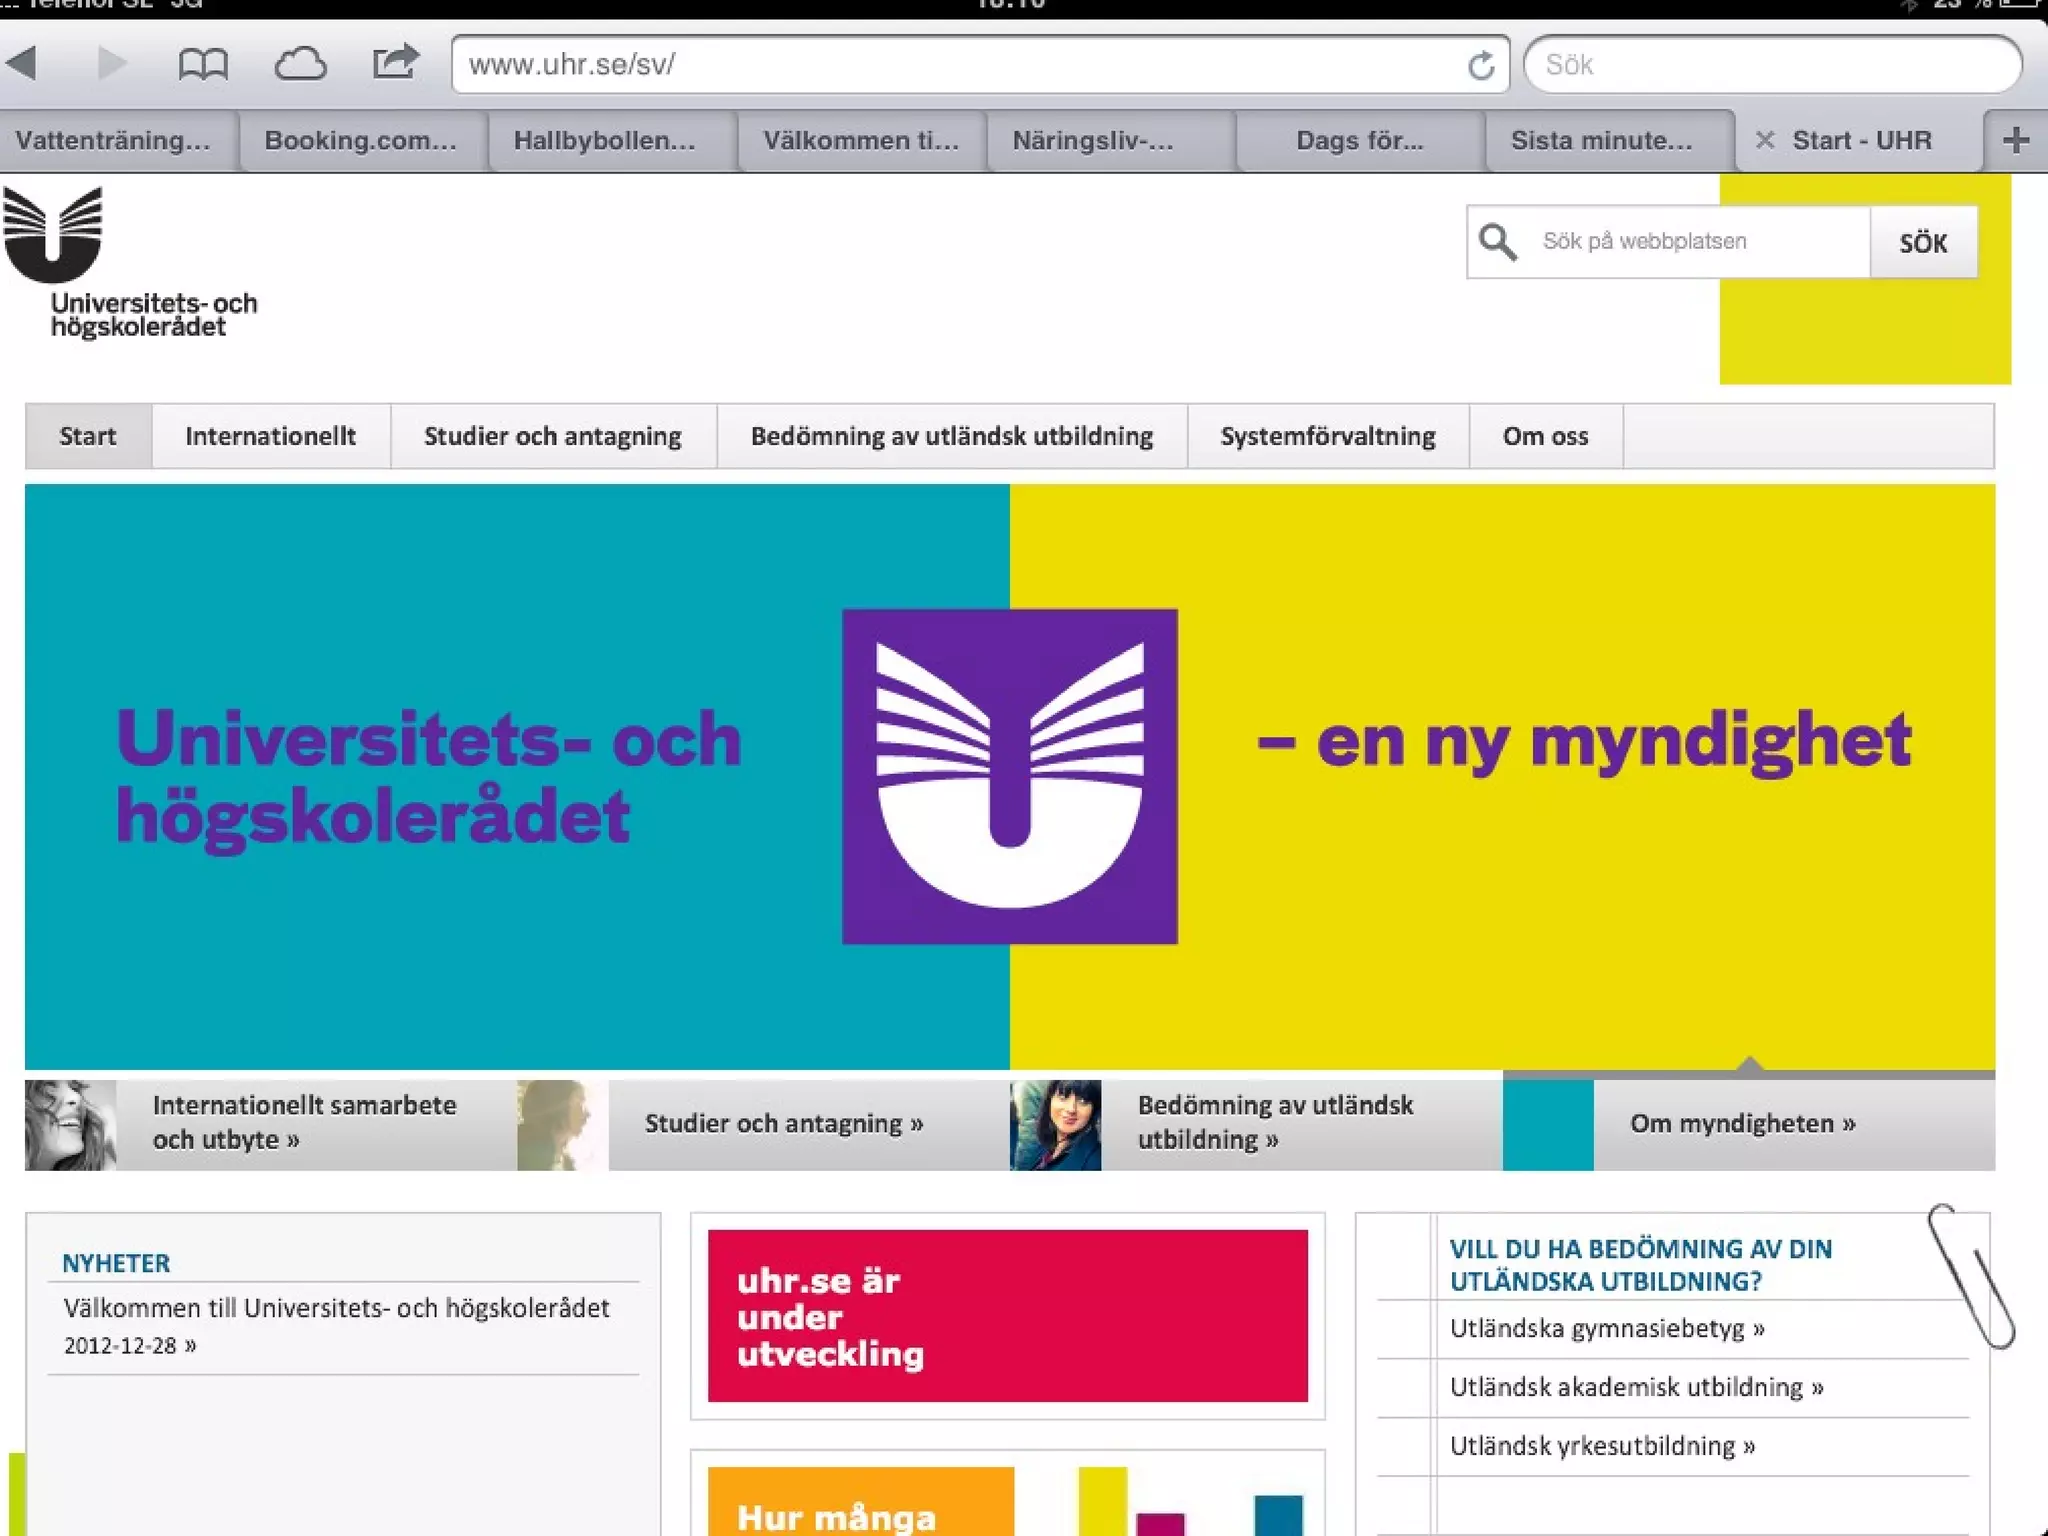Switch to the Booking.com tab
The image size is (2048, 1536).
[x=360, y=140]
